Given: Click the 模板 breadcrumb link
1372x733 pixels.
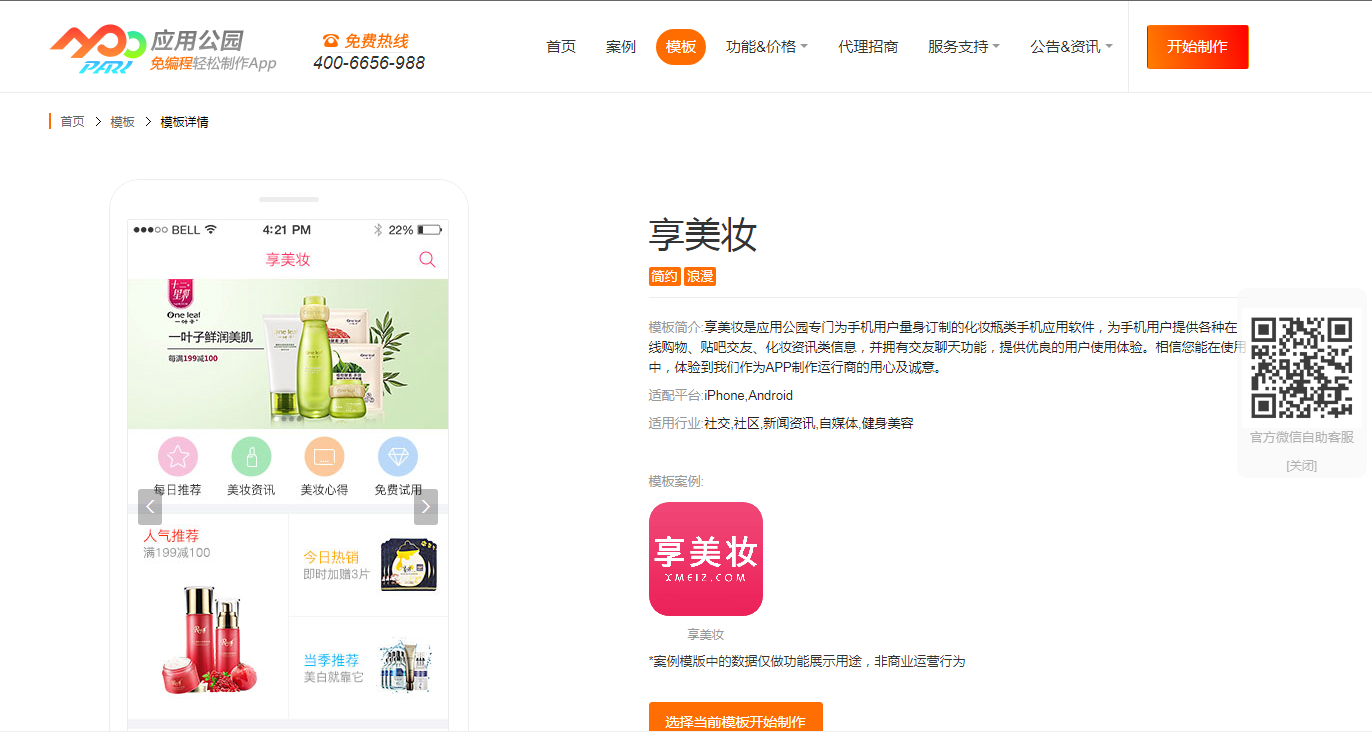Looking at the screenshot, I should pyautogui.click(x=122, y=122).
